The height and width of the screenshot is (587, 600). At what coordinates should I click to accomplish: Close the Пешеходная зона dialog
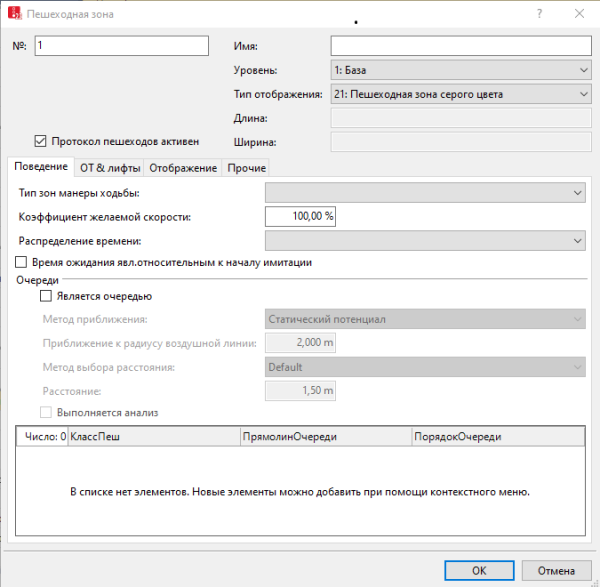pyautogui.click(x=579, y=14)
